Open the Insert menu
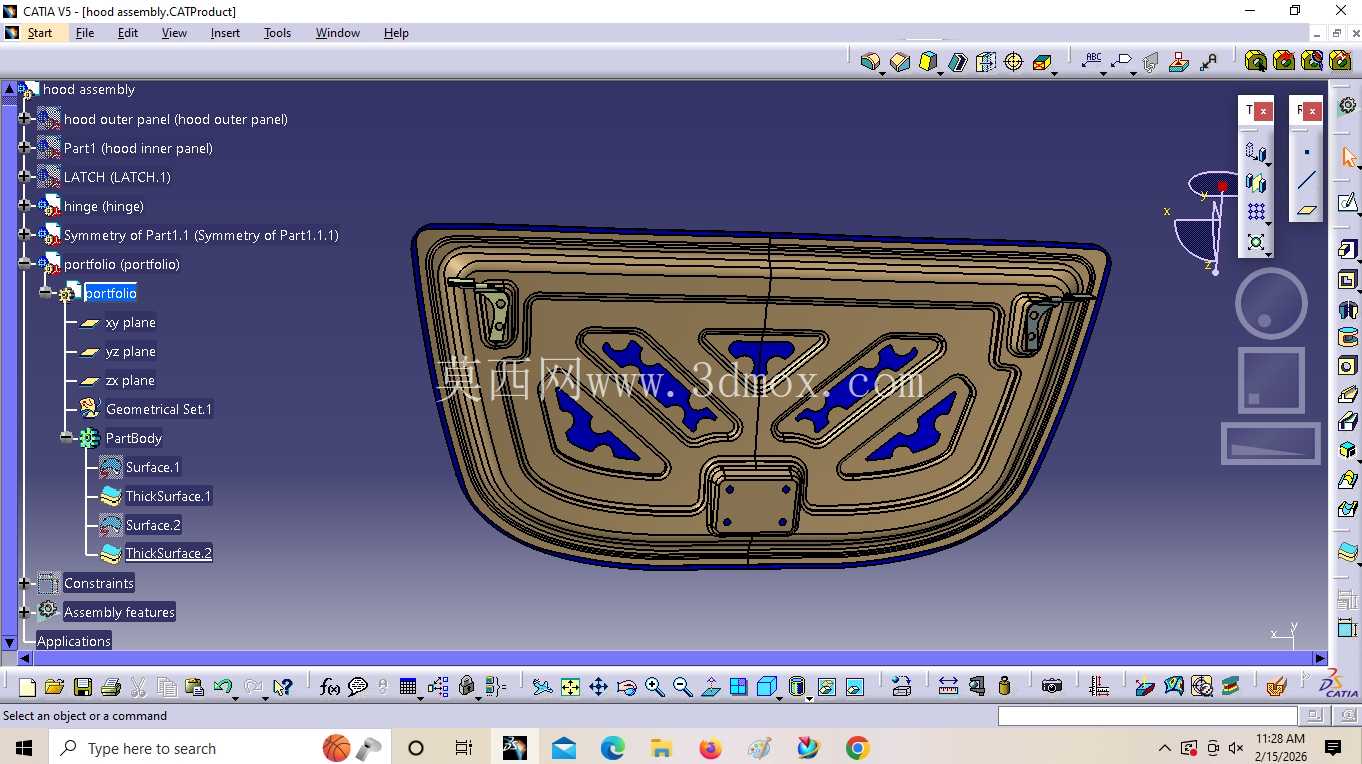 [x=225, y=33]
